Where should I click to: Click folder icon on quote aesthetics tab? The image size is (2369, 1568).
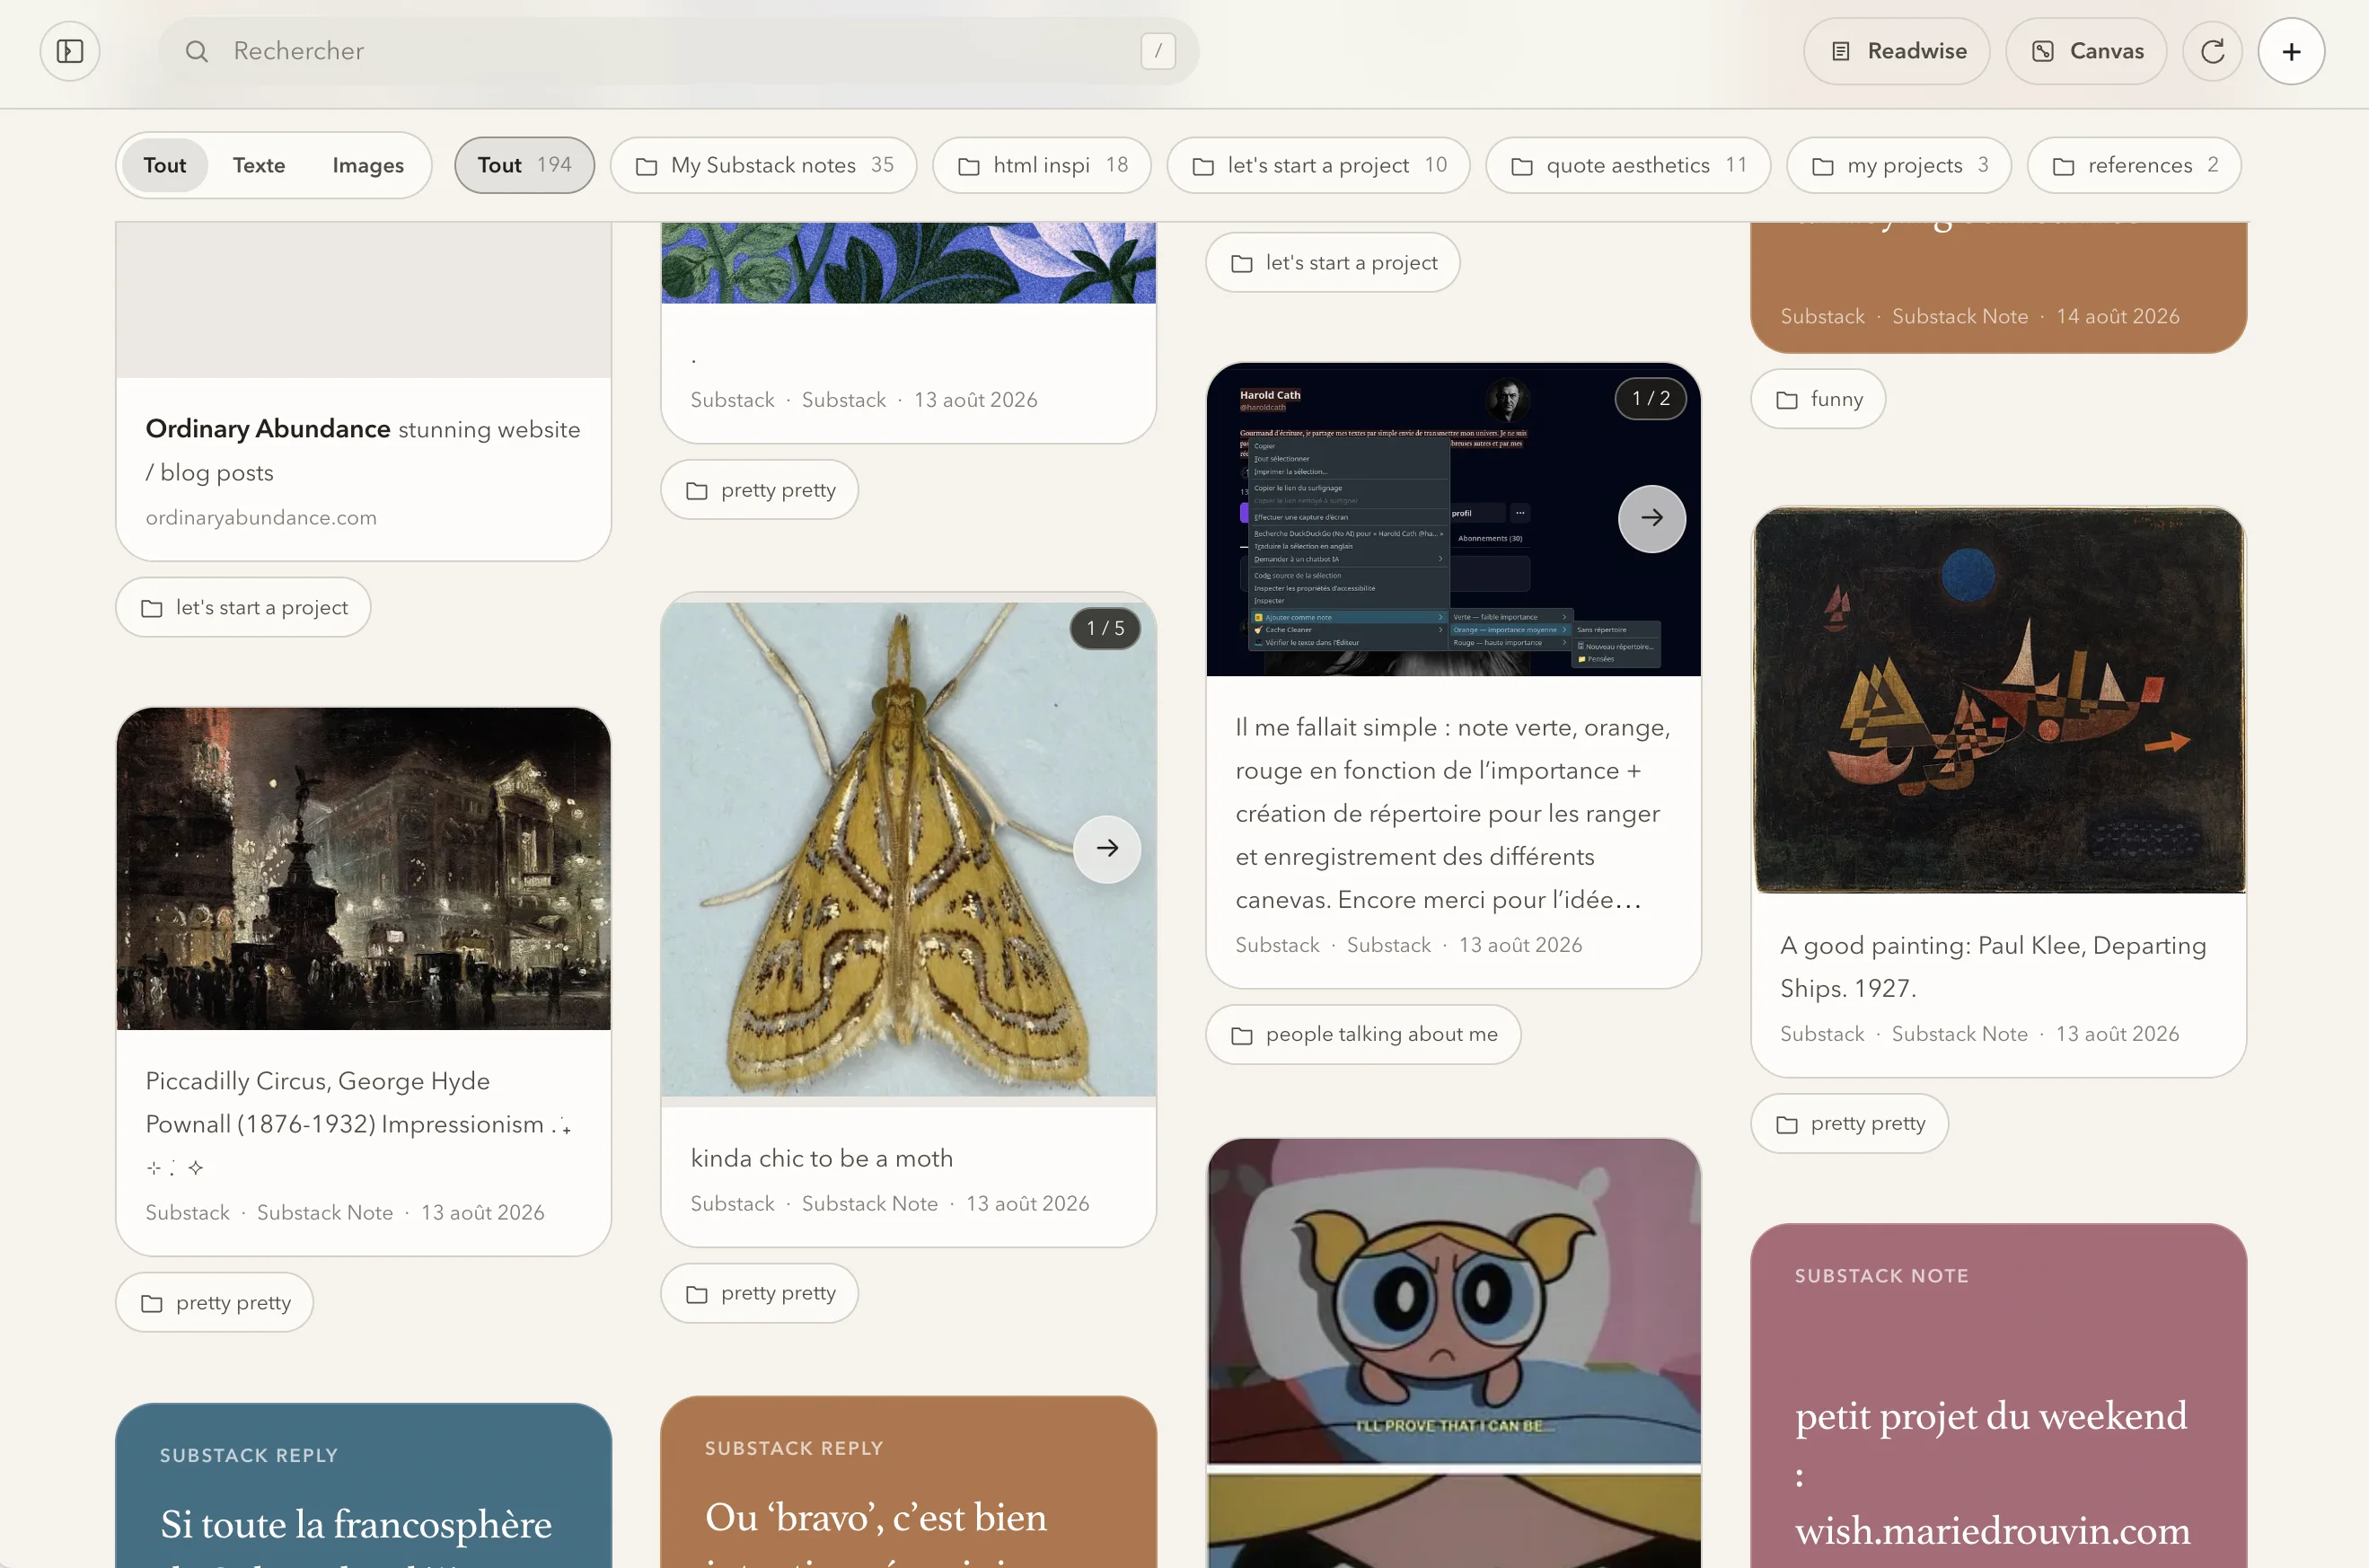[x=1522, y=166]
